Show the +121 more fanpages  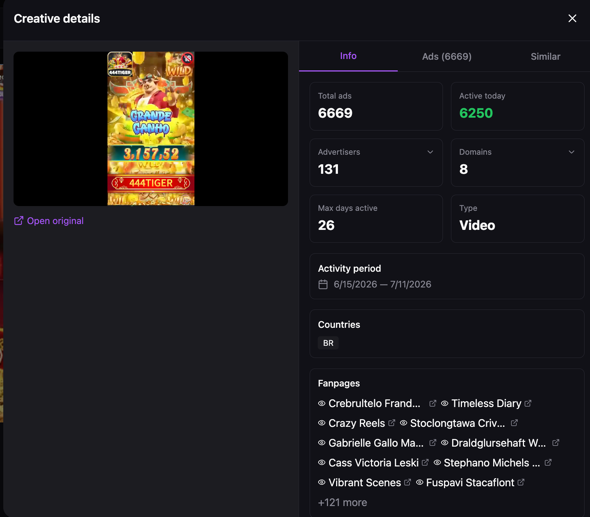tap(342, 502)
